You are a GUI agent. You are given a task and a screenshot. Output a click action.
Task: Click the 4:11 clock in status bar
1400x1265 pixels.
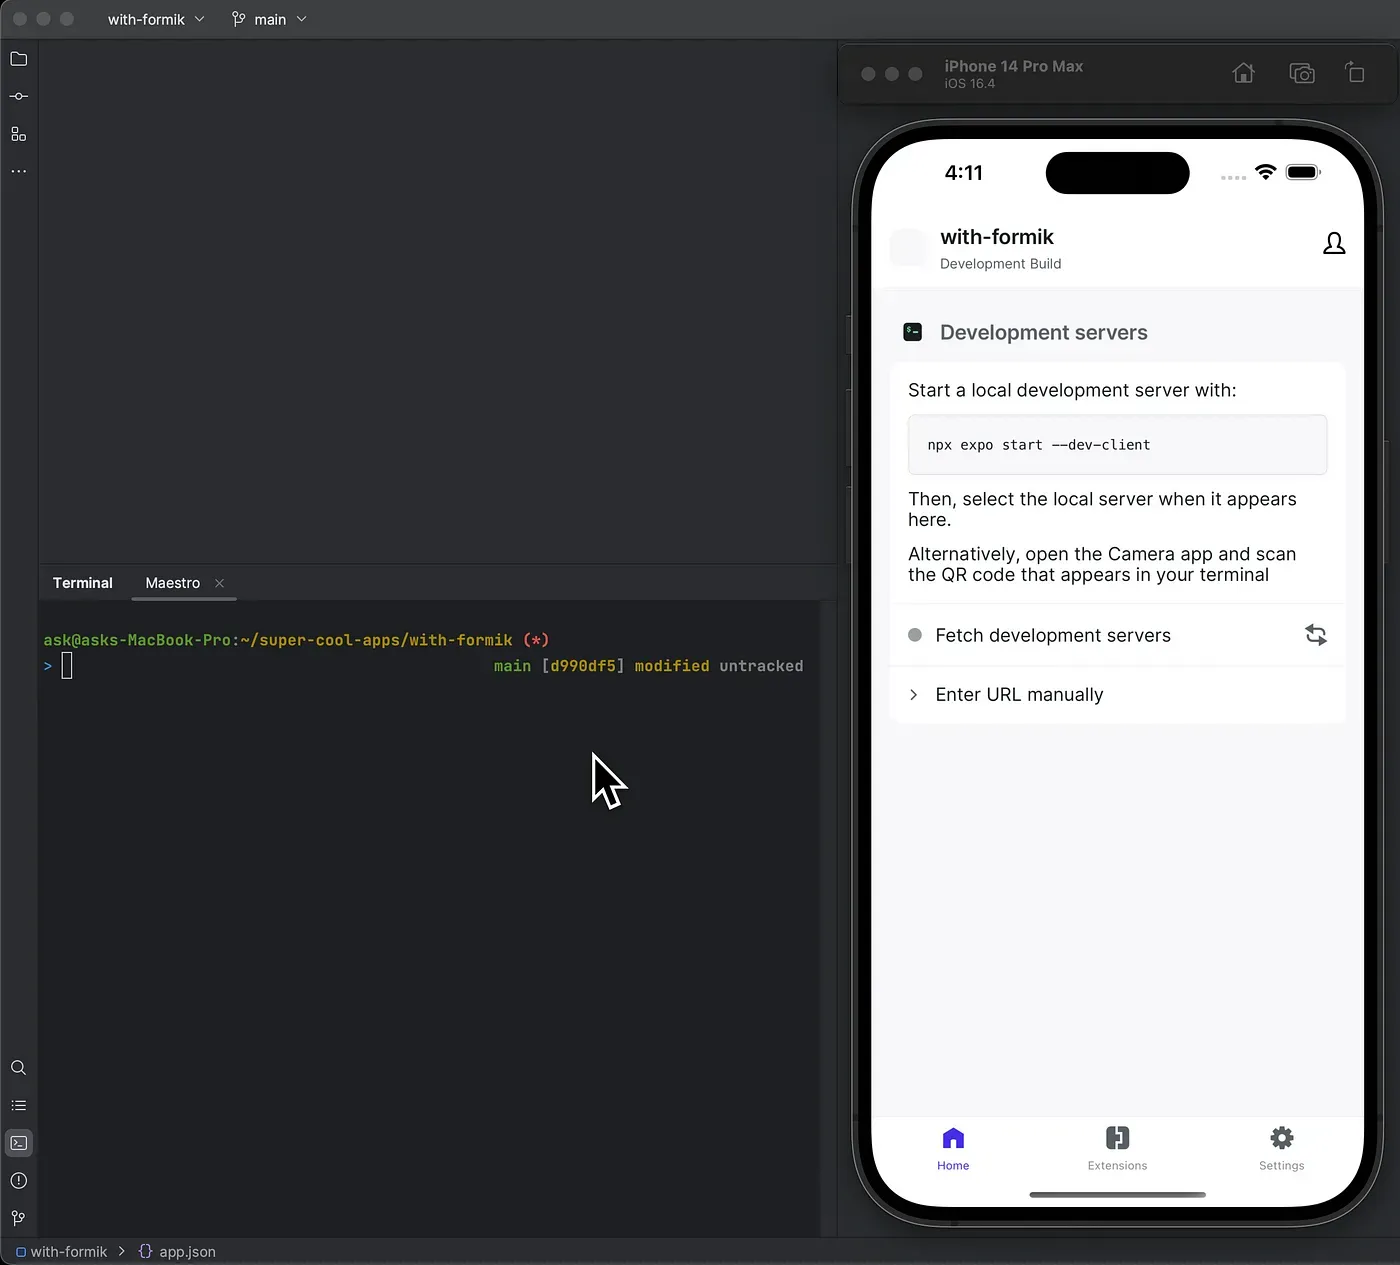pos(963,173)
